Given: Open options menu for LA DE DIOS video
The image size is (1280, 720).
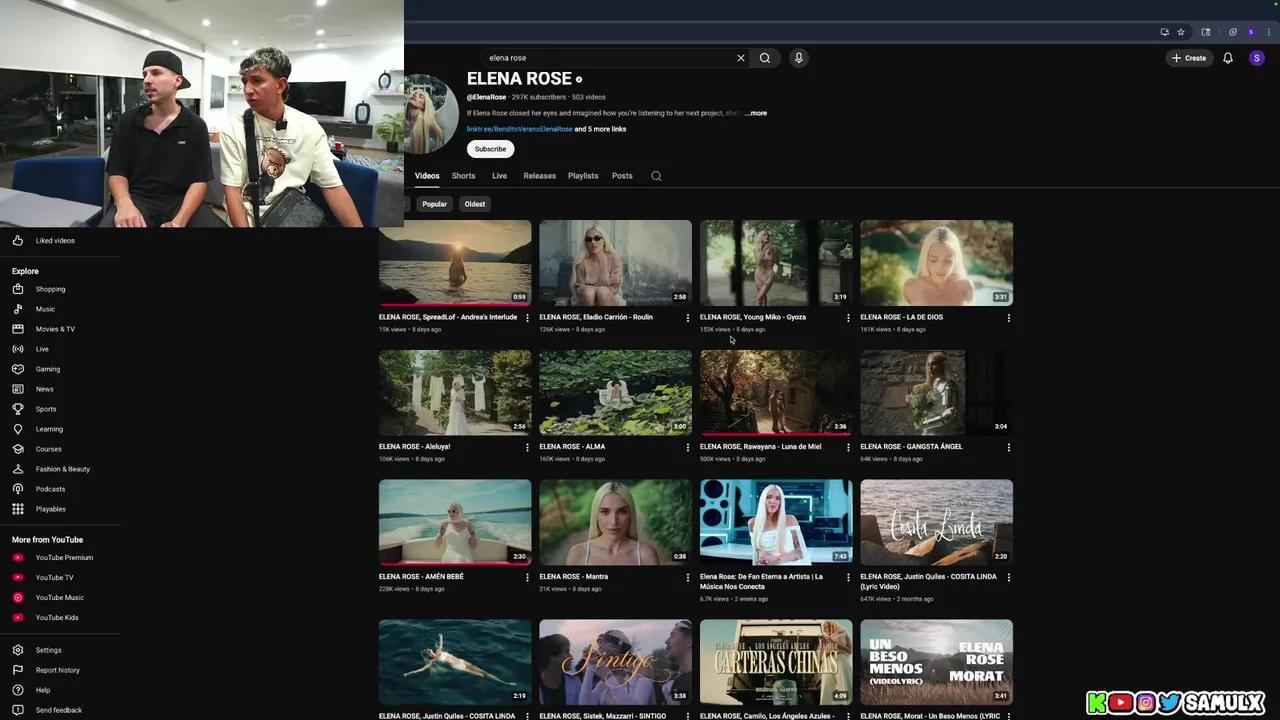Looking at the screenshot, I should [x=1008, y=318].
